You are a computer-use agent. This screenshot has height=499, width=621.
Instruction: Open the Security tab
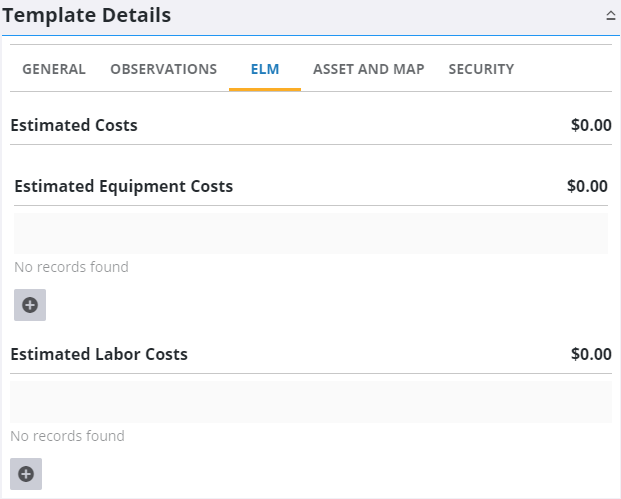click(x=481, y=69)
